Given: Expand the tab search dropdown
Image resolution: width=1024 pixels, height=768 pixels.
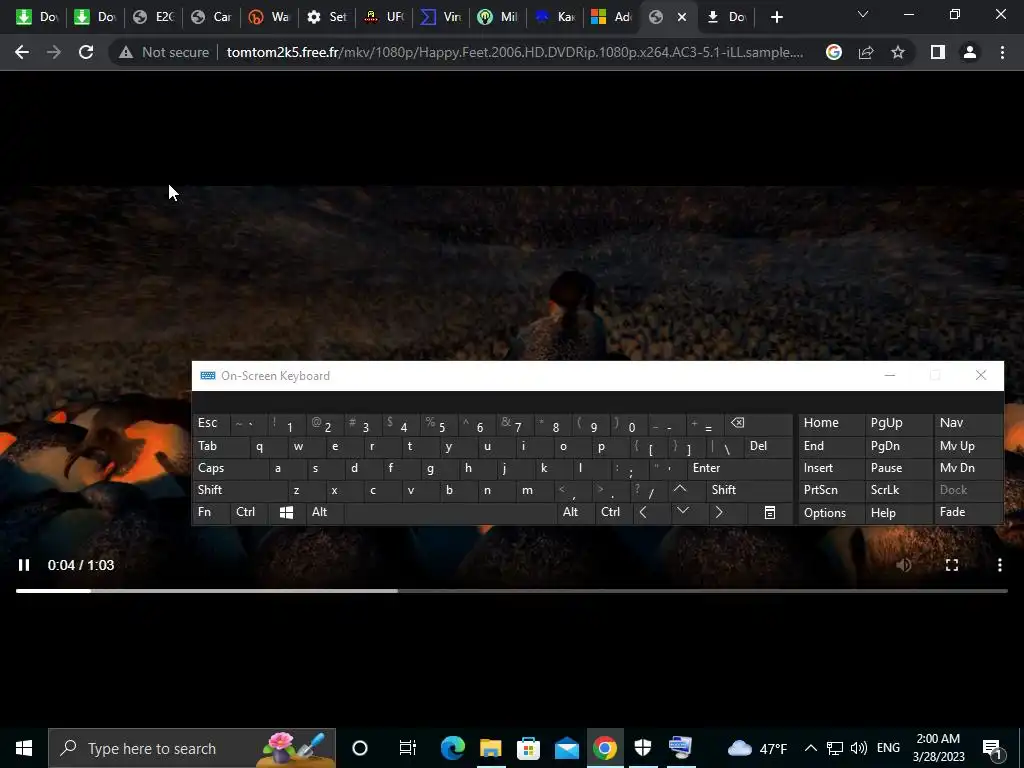Looking at the screenshot, I should click(x=863, y=14).
